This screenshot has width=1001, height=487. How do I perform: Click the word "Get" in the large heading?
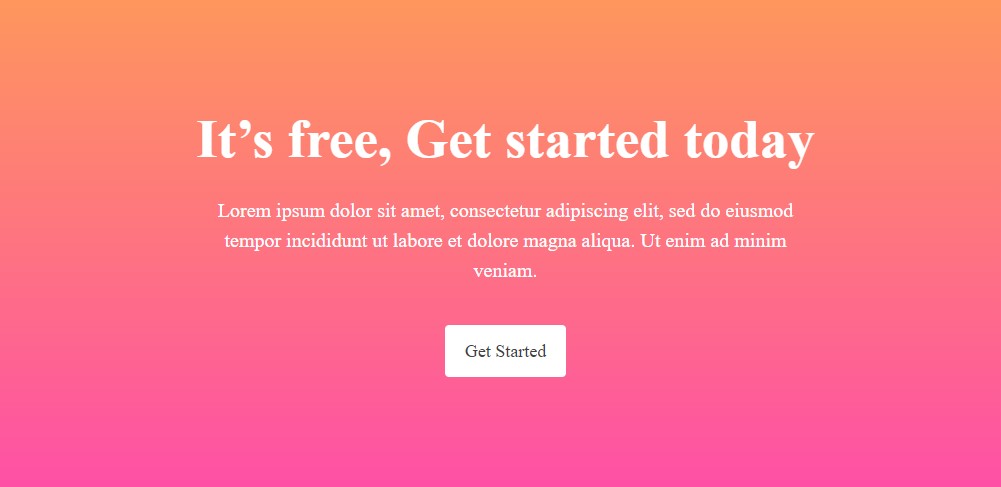click(448, 139)
